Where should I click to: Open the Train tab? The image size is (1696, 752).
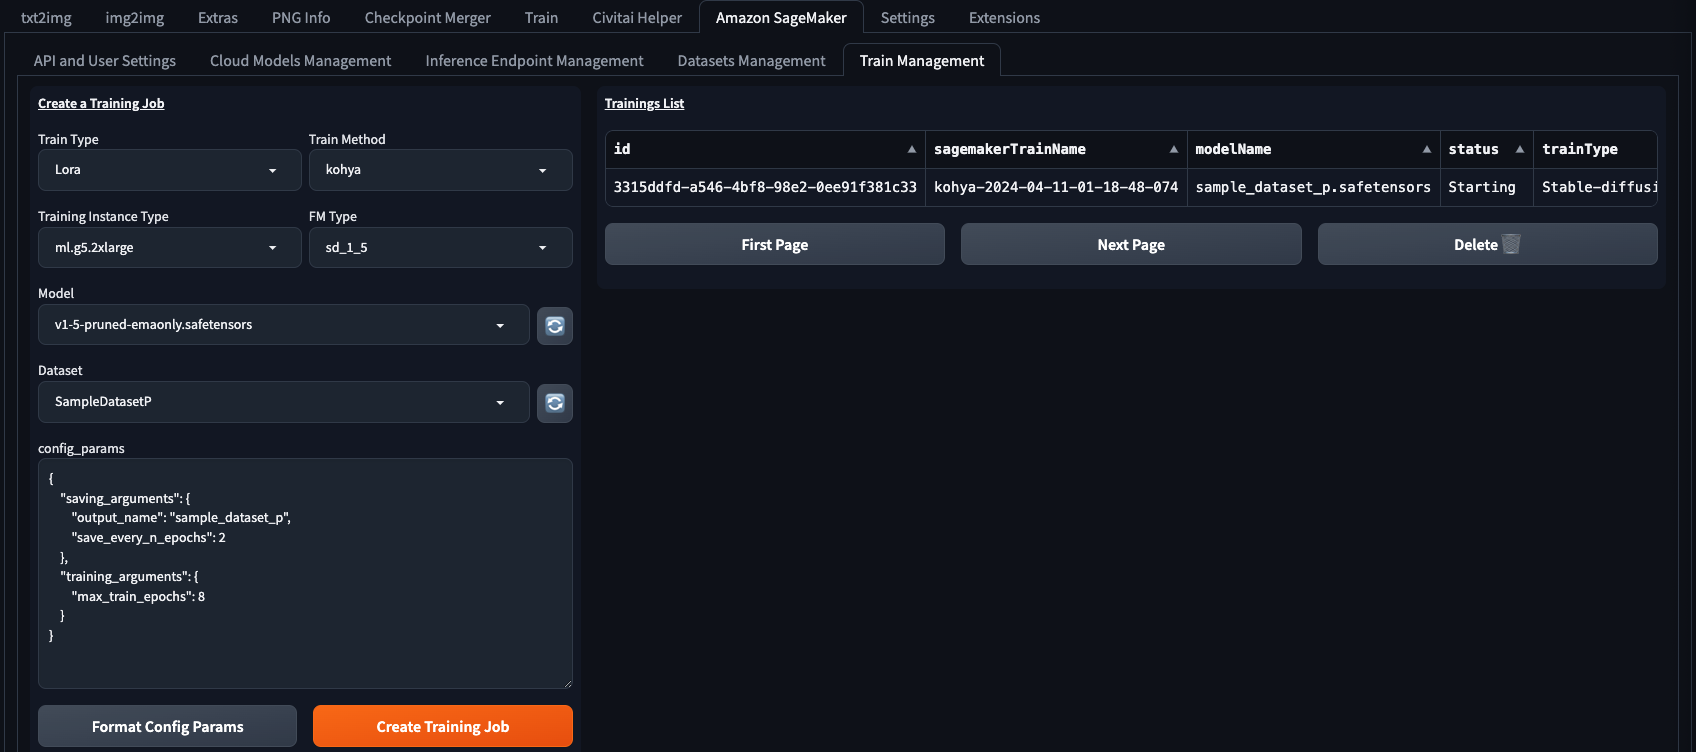542,18
